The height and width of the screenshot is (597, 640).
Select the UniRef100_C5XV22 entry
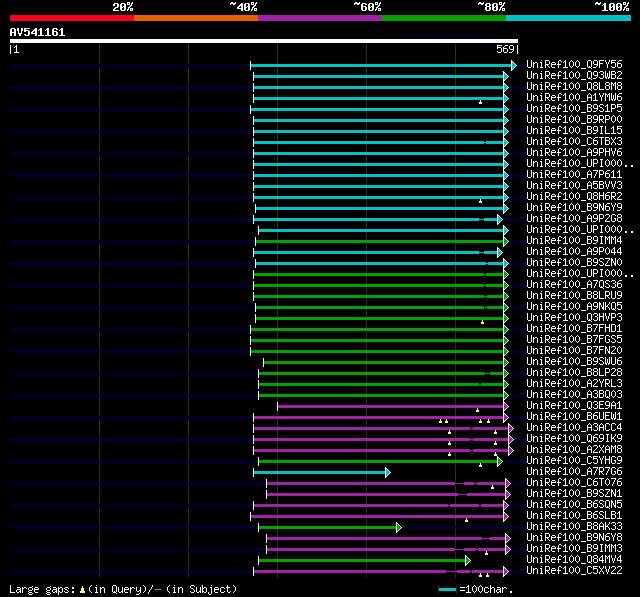[x=574, y=570]
